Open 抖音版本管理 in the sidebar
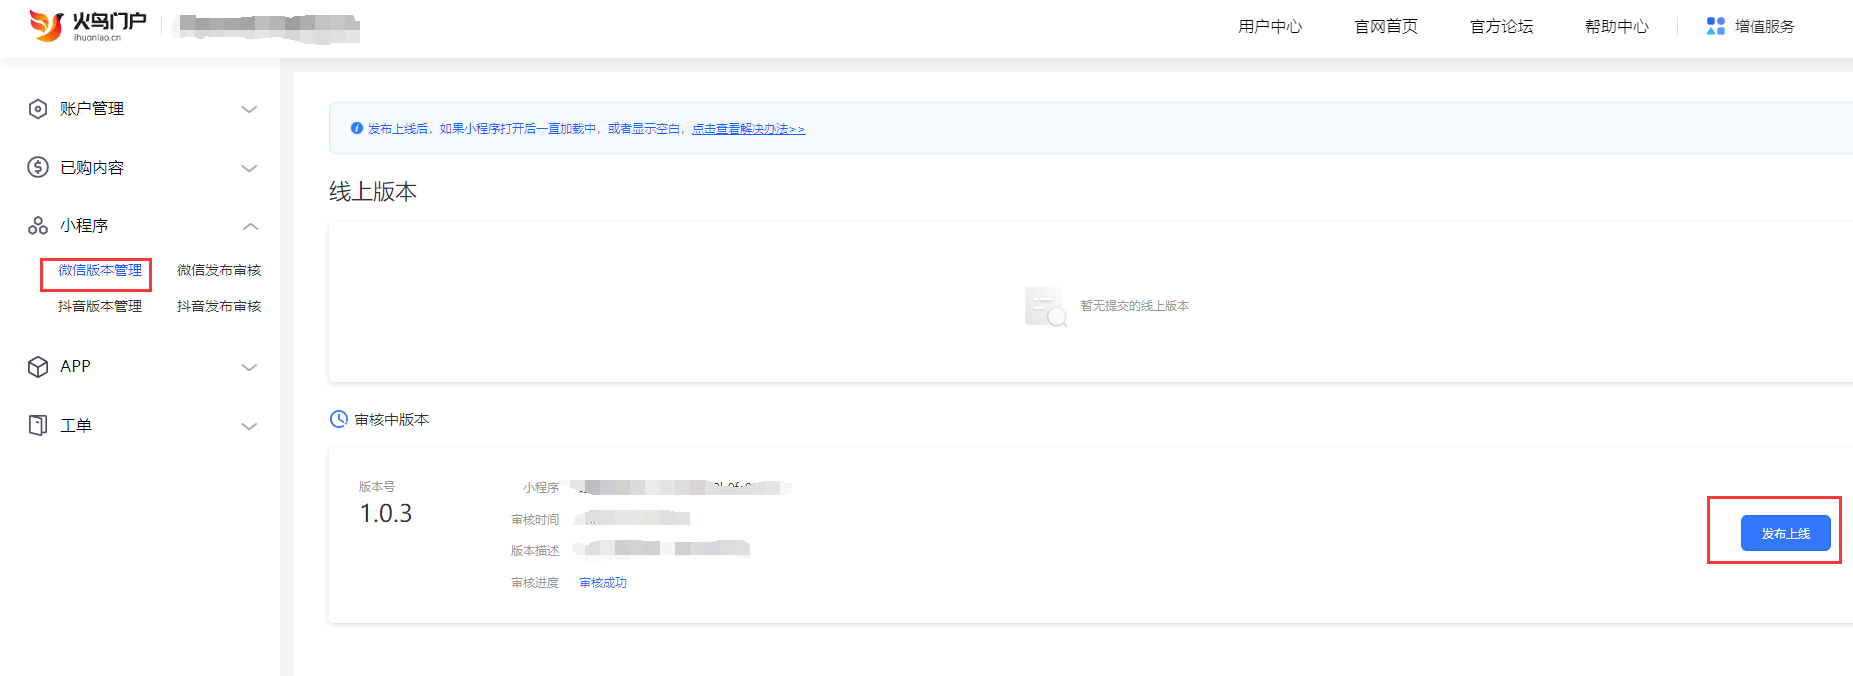 [100, 306]
